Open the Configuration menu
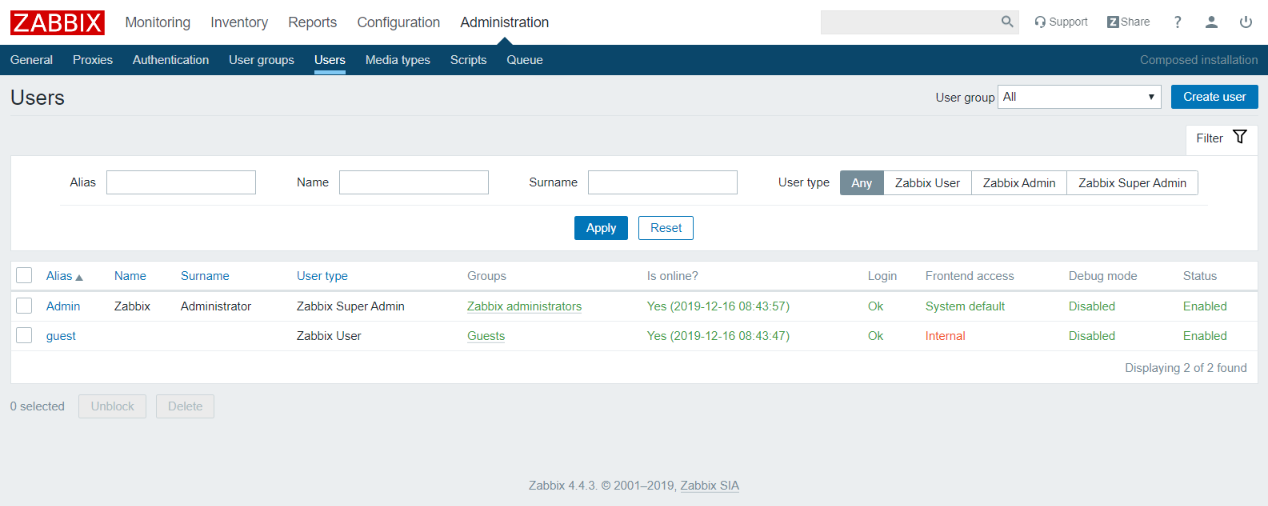This screenshot has height=506, width=1268. (398, 22)
